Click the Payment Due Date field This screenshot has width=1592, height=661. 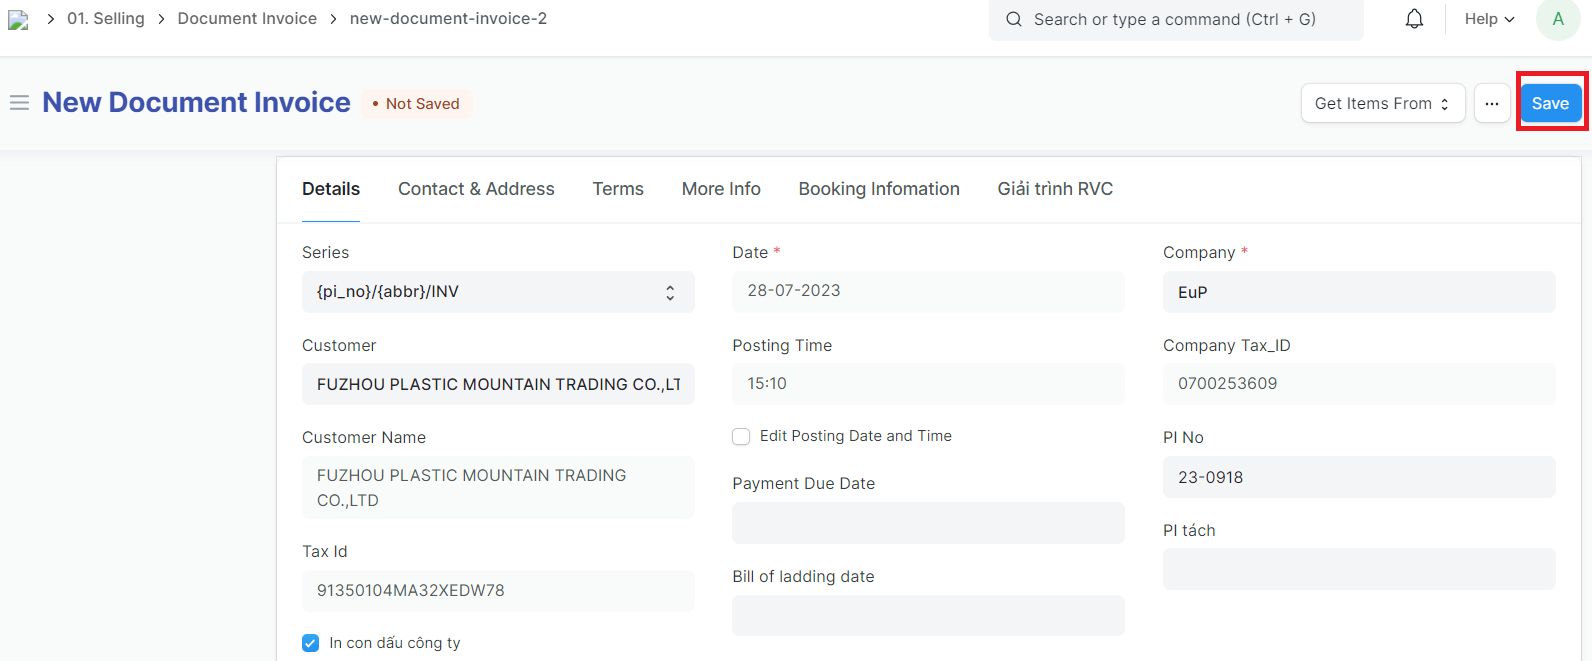[927, 523]
